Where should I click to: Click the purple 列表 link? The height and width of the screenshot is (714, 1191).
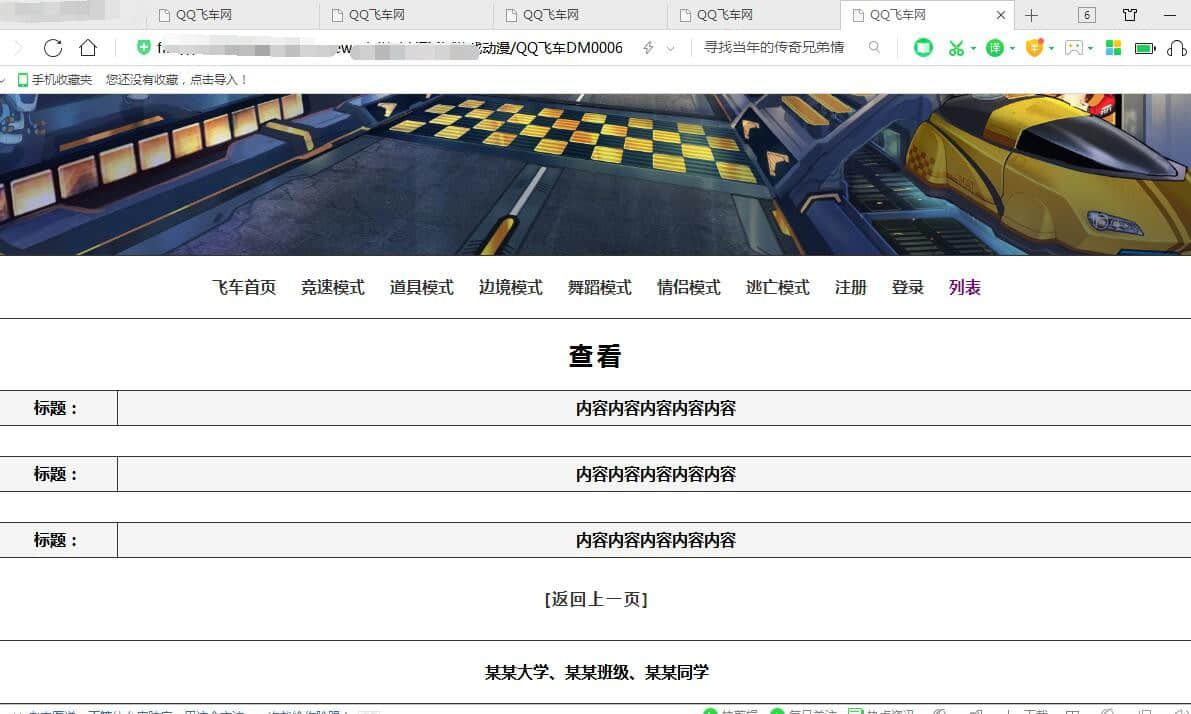coord(964,288)
